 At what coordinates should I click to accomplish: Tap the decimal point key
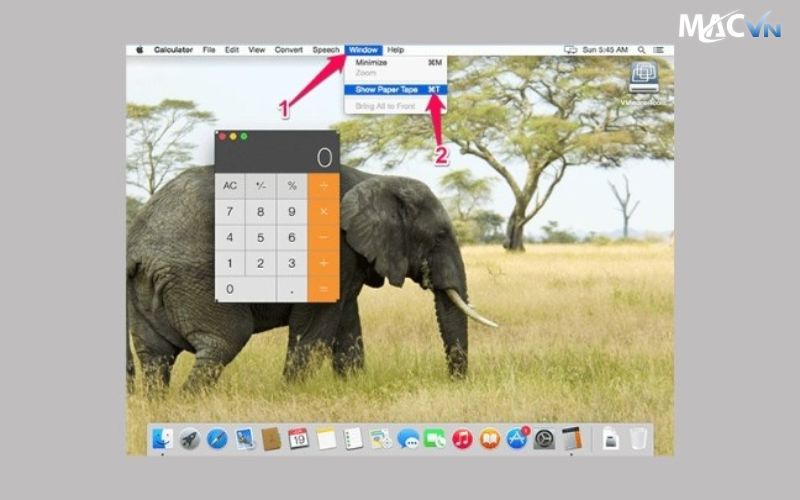(292, 289)
